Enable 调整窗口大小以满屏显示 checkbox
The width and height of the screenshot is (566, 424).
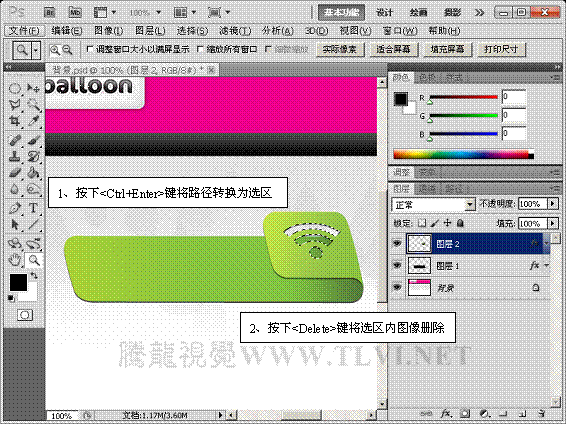90,49
